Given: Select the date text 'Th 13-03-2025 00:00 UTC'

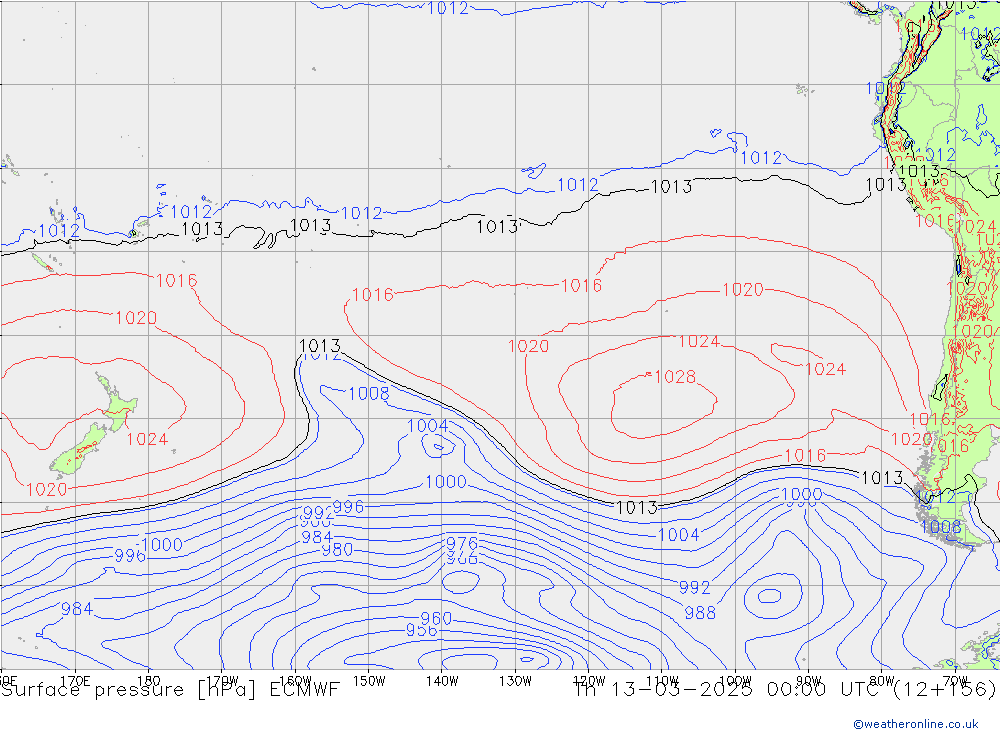Looking at the screenshot, I should pyautogui.click(x=729, y=690).
